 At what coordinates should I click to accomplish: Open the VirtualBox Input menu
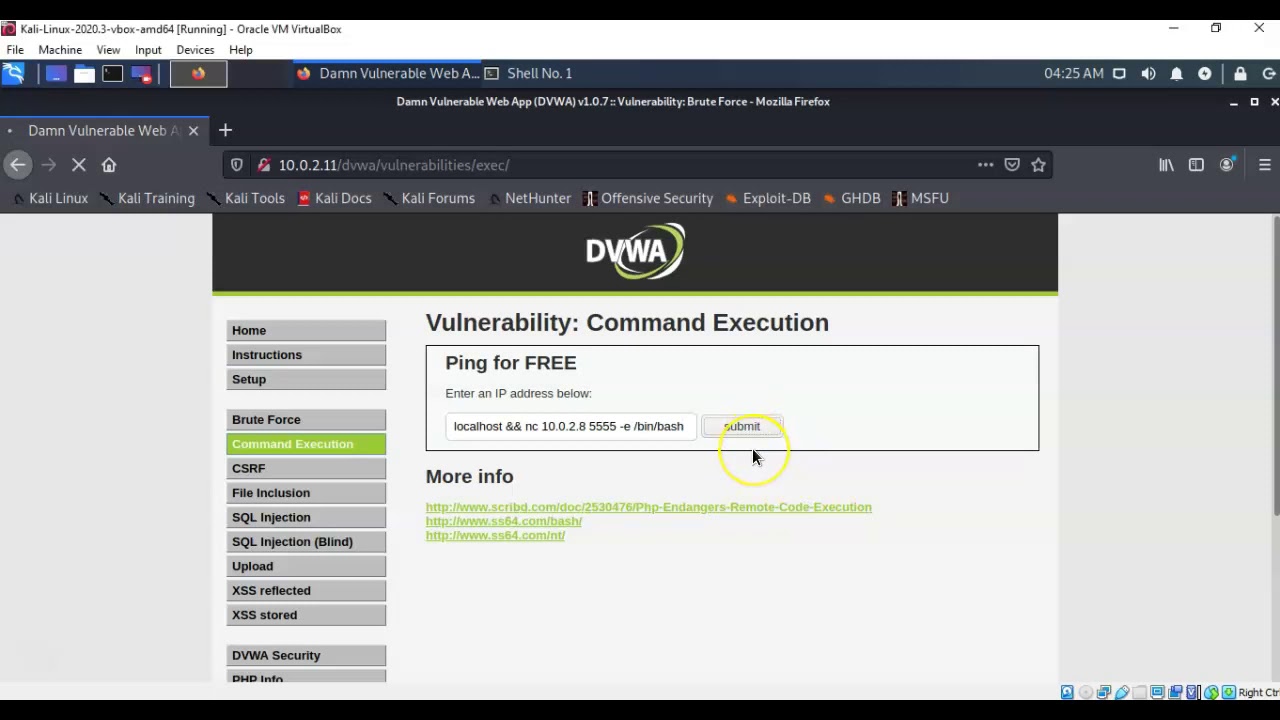click(x=148, y=50)
